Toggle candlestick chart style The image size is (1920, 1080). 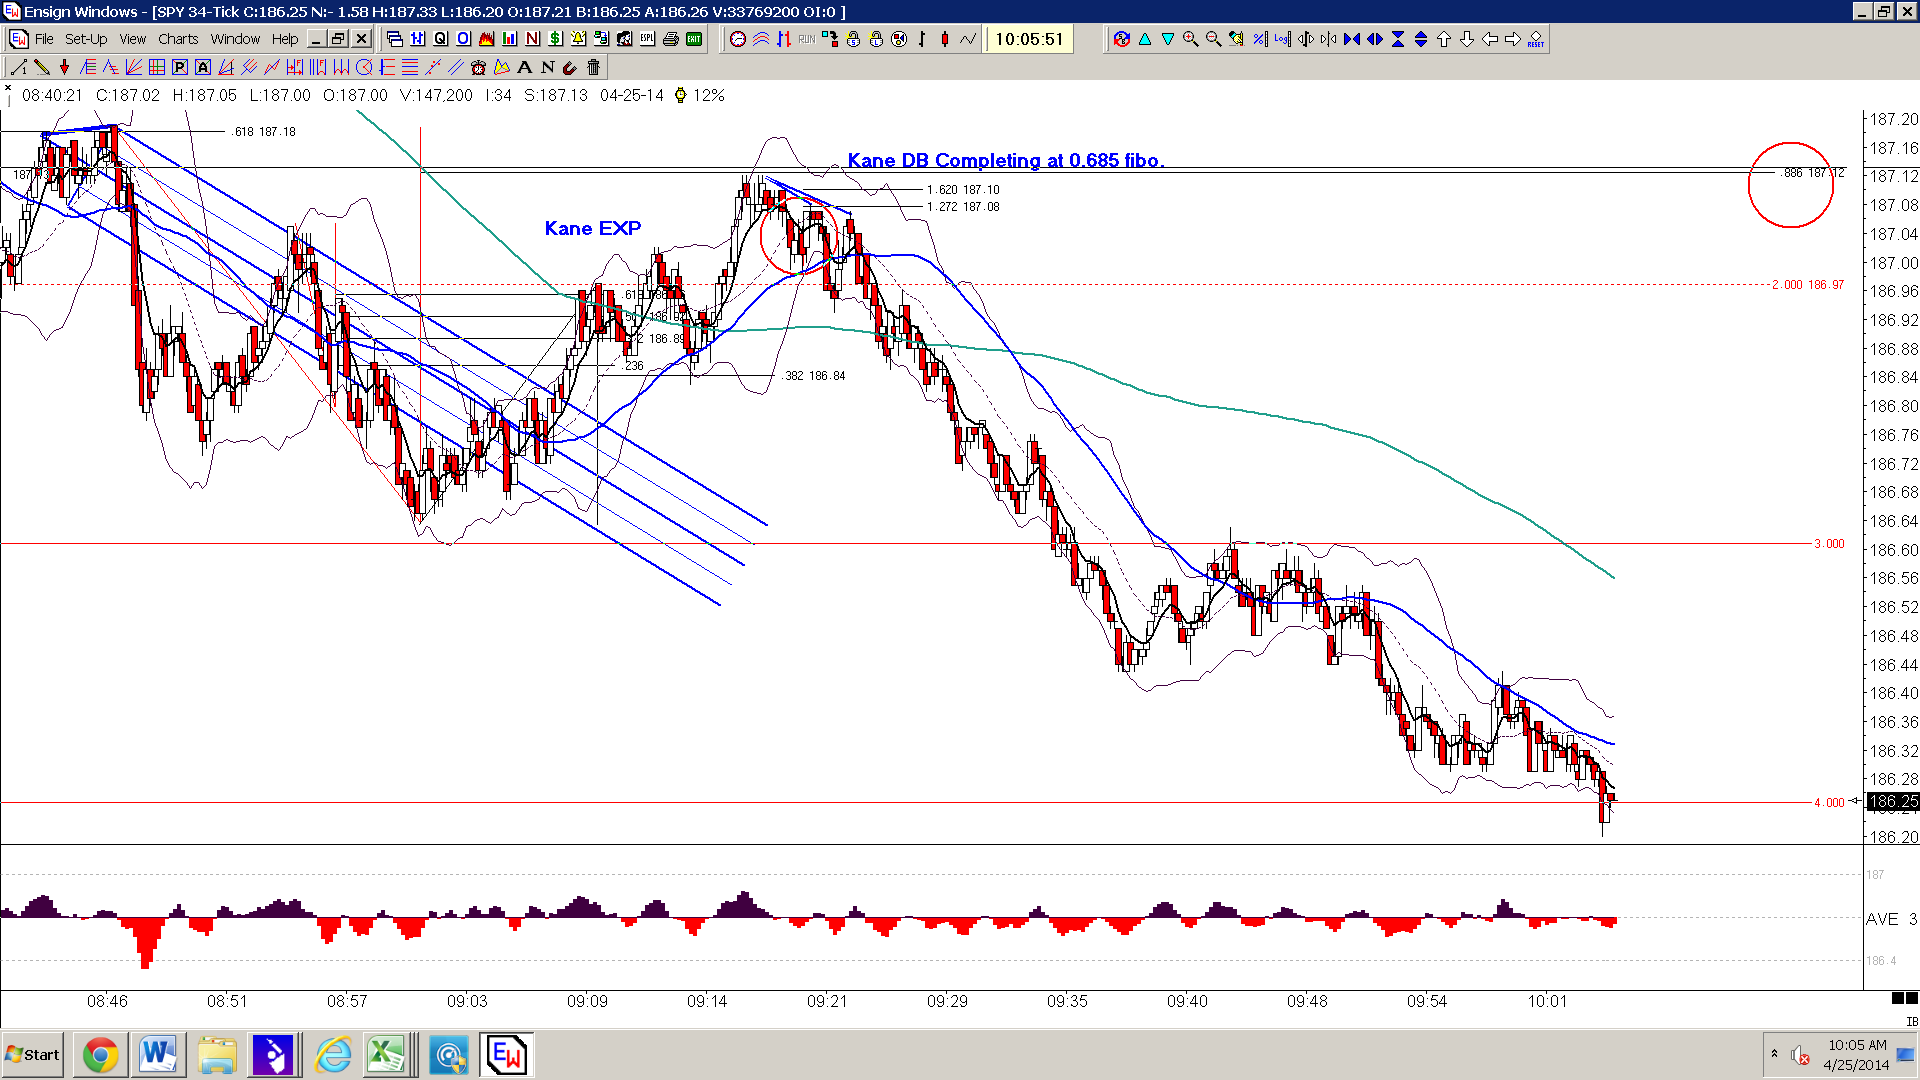945,39
